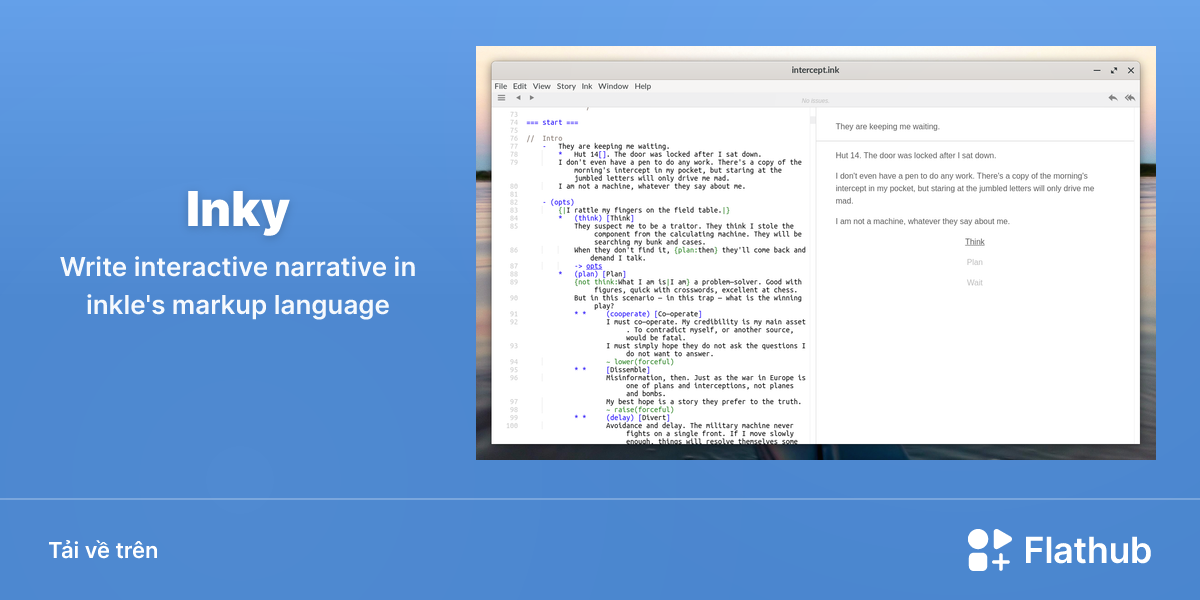The image size is (1200, 600).
Task: Click the "Tải về trên" text
Action: [x=103, y=551]
